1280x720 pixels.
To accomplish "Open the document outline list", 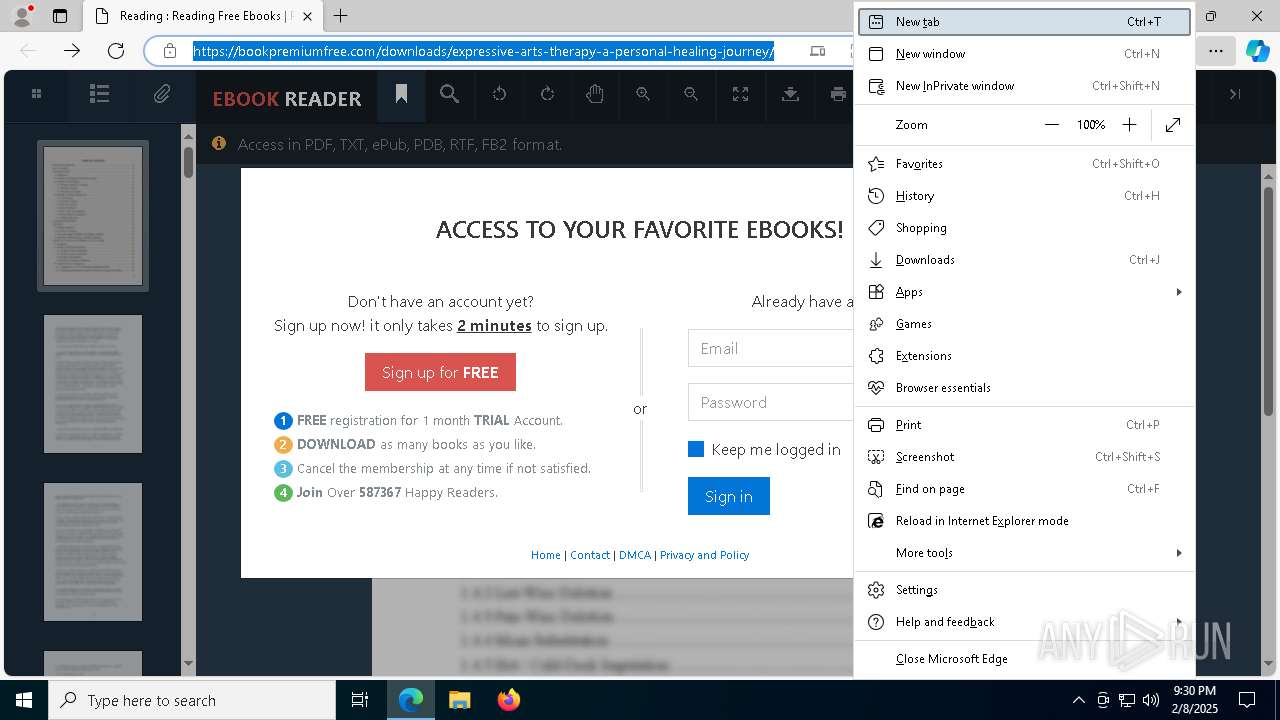I will 99,94.
